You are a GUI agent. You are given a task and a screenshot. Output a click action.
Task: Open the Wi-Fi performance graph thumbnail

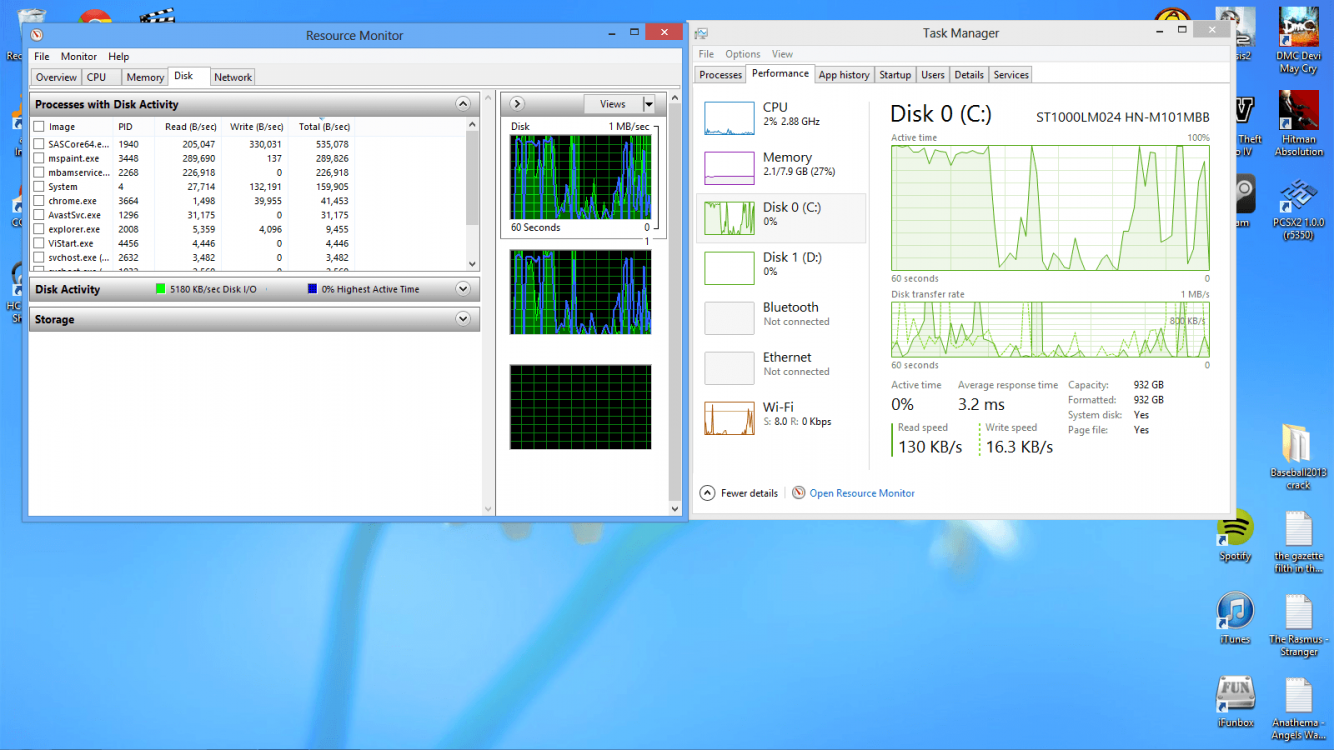729,418
